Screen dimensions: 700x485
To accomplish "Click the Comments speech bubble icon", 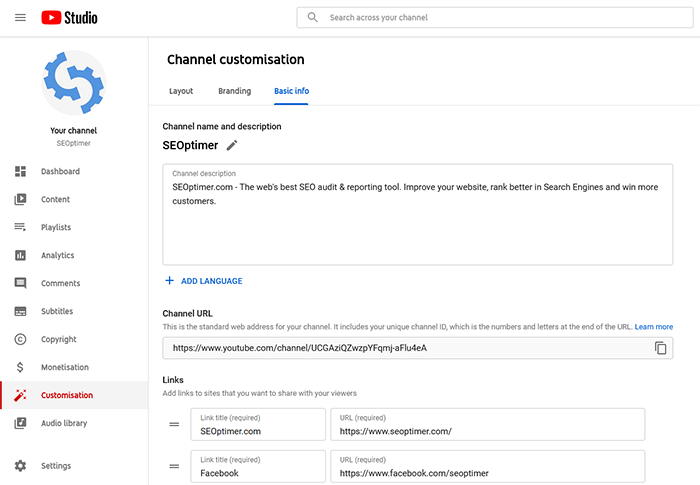I will pyautogui.click(x=20, y=283).
